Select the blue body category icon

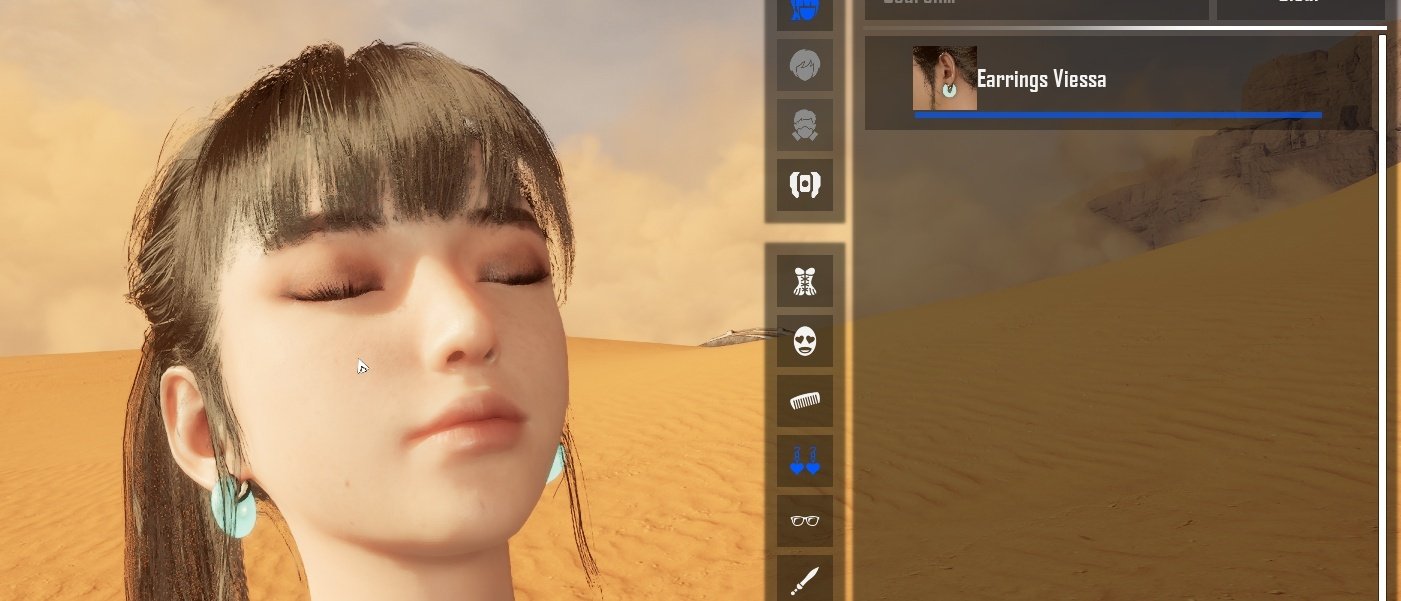[x=805, y=10]
